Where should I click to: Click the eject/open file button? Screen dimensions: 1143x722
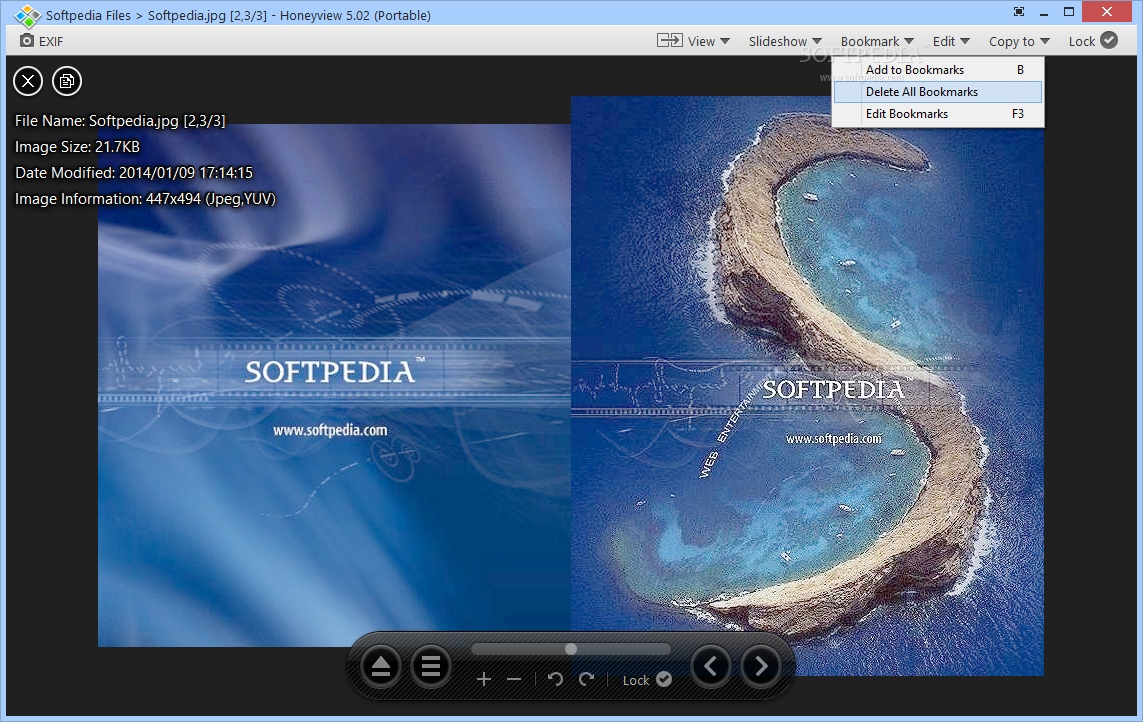point(381,666)
